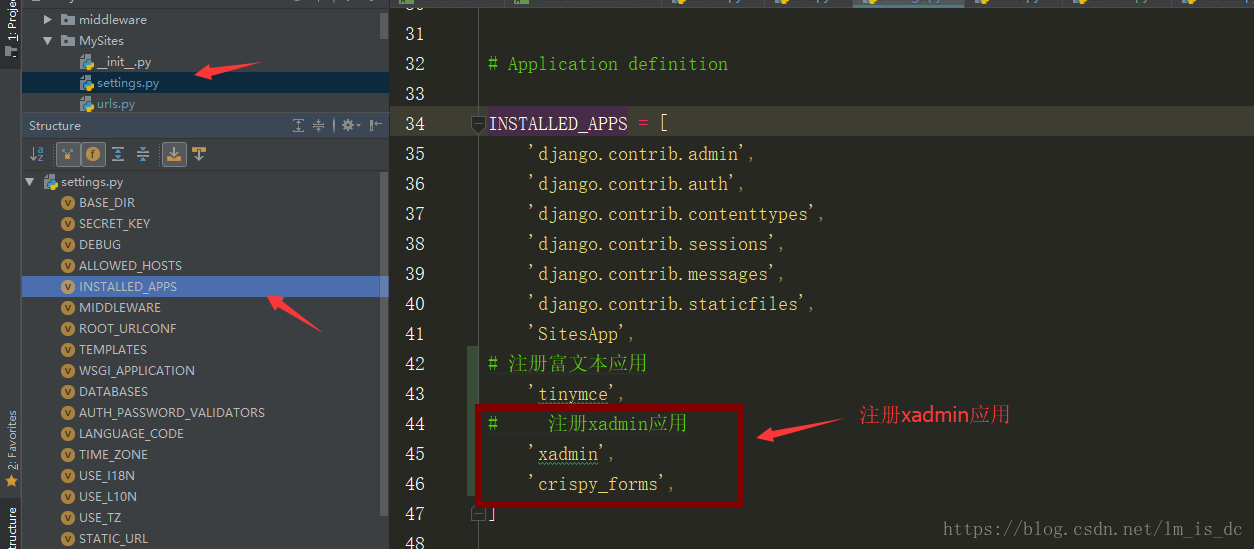Click variable icon next to ALLOWED_HOSTS

68,266
